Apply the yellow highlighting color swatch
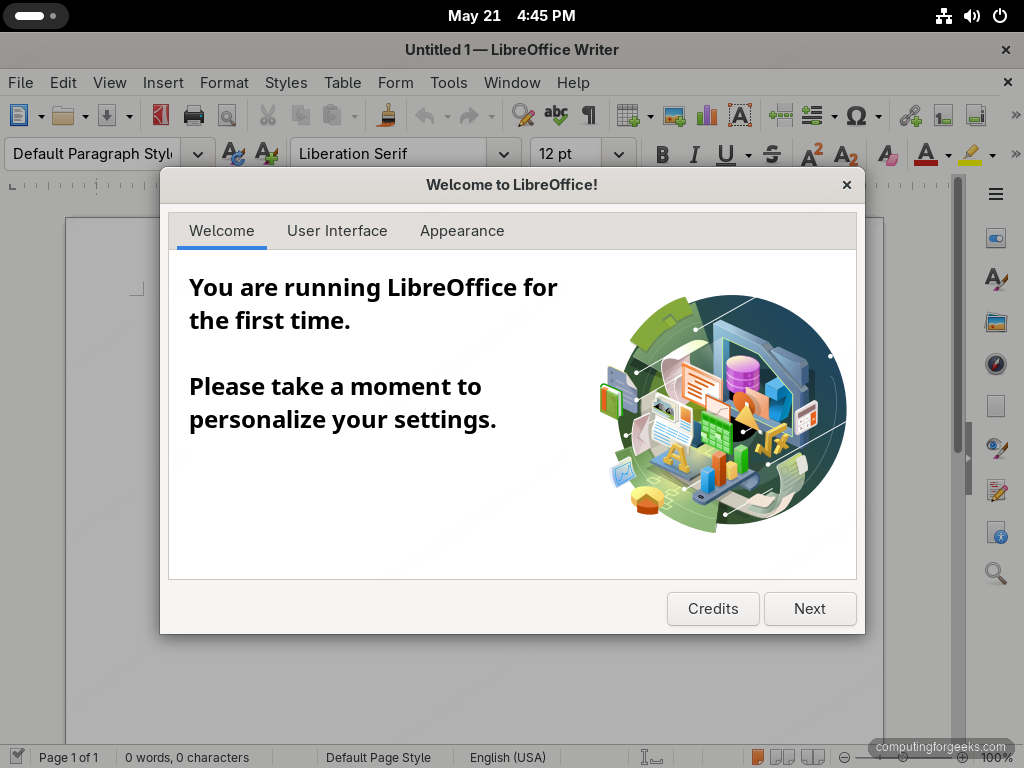Image resolution: width=1024 pixels, height=768 pixels. pos(971,155)
